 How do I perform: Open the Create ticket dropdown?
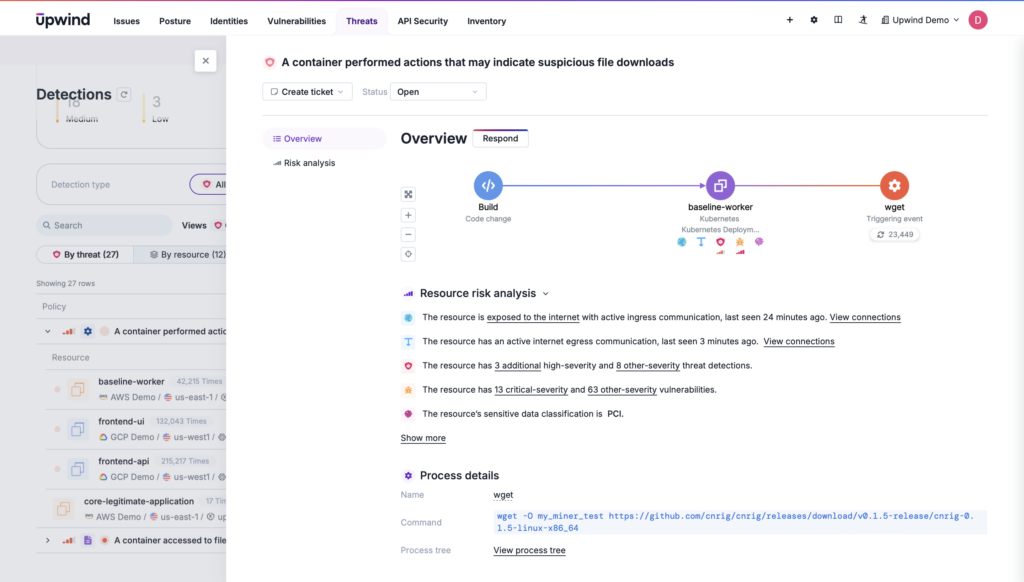coord(306,90)
